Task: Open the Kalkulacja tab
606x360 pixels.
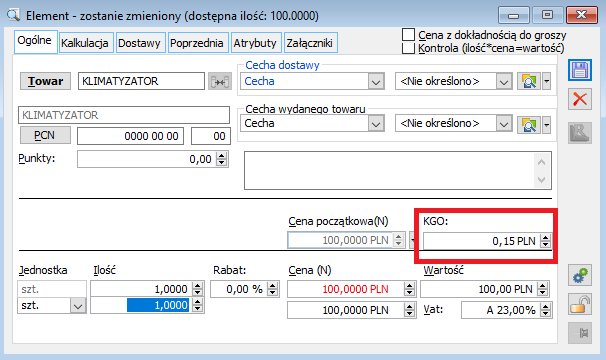Action: click(x=85, y=43)
